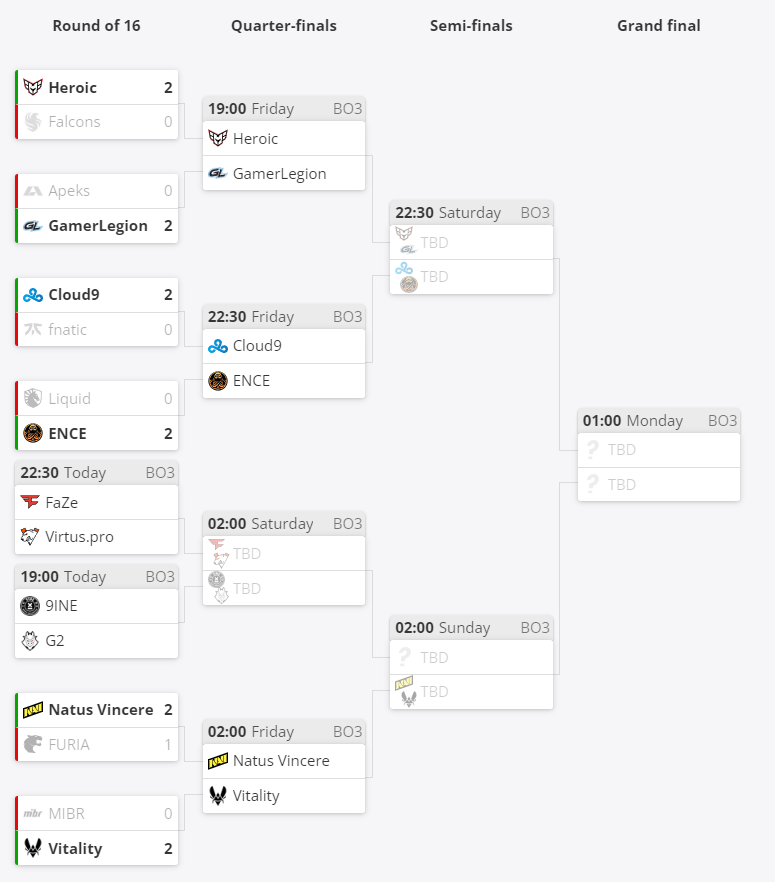This screenshot has width=775, height=882.
Task: Open the 19:00 Friday quarter-final match header
Action: pos(284,109)
